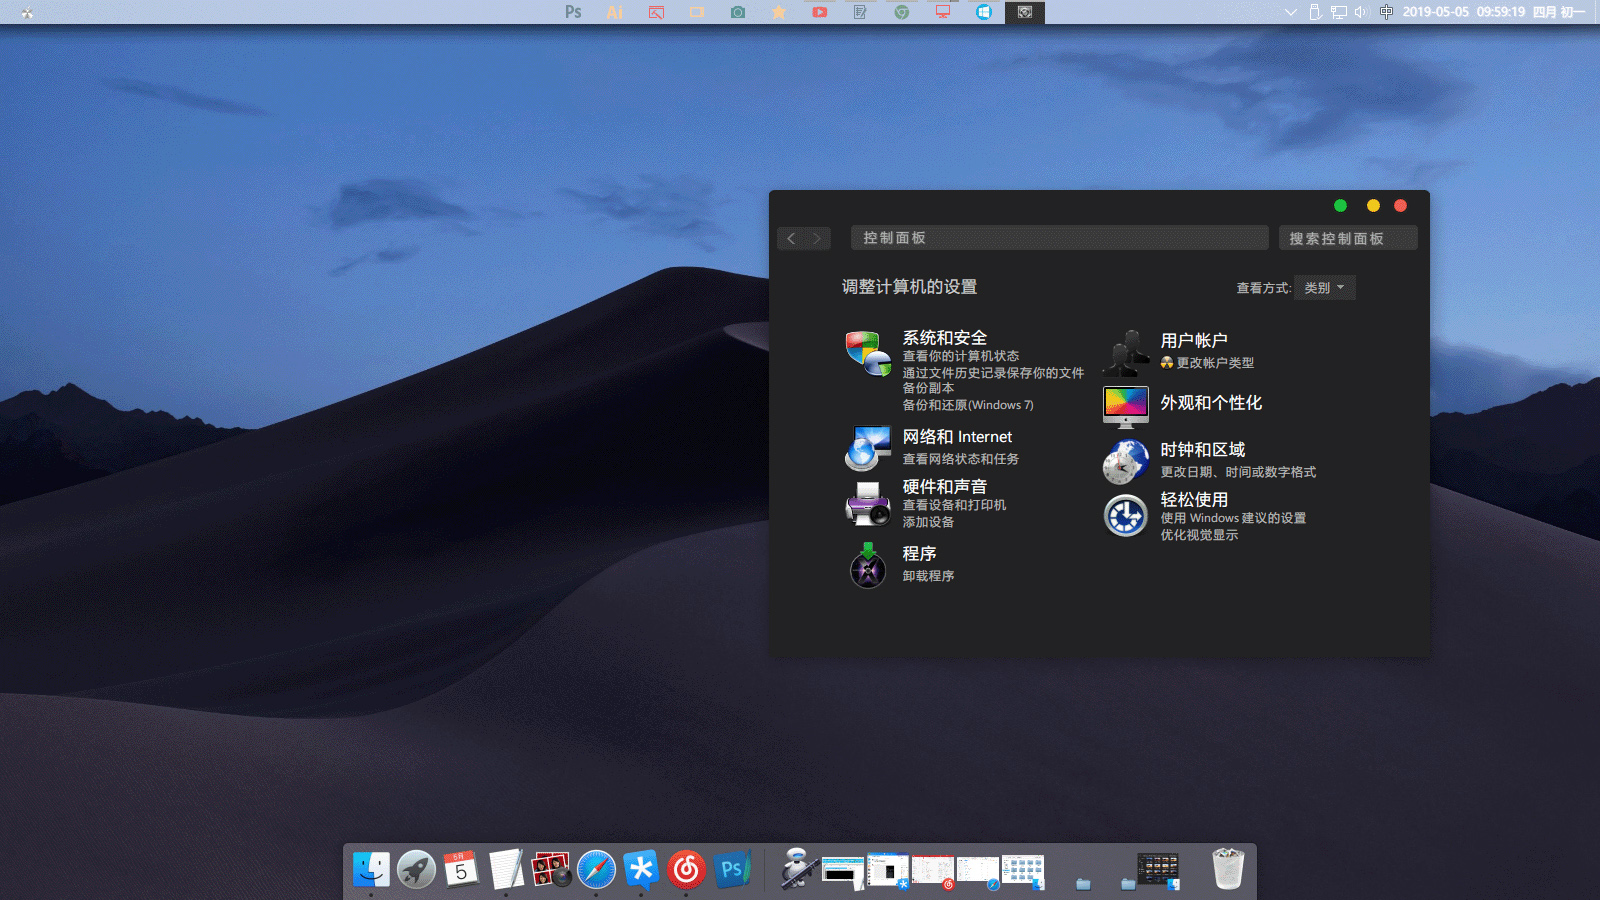Click 使用 Windows 建议的设置 link
The image size is (1600, 900).
coord(1233,518)
